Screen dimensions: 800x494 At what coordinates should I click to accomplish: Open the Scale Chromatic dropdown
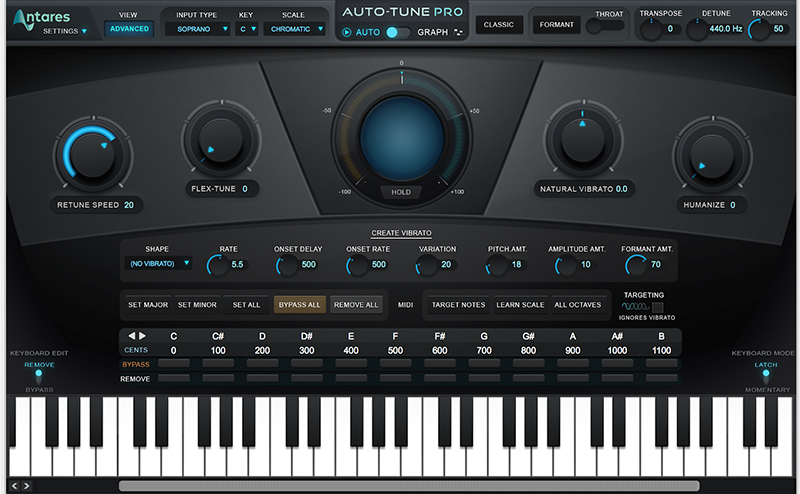click(295, 29)
